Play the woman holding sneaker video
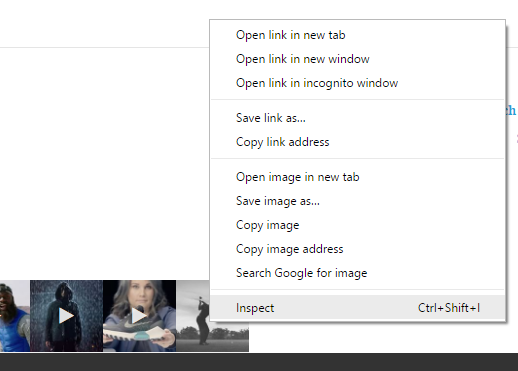 point(139,316)
